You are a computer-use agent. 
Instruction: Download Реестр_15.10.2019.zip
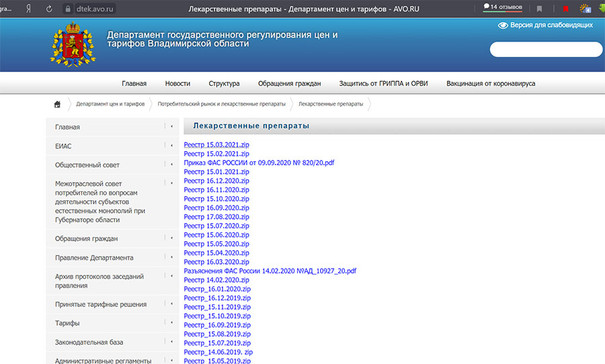click(x=217, y=316)
